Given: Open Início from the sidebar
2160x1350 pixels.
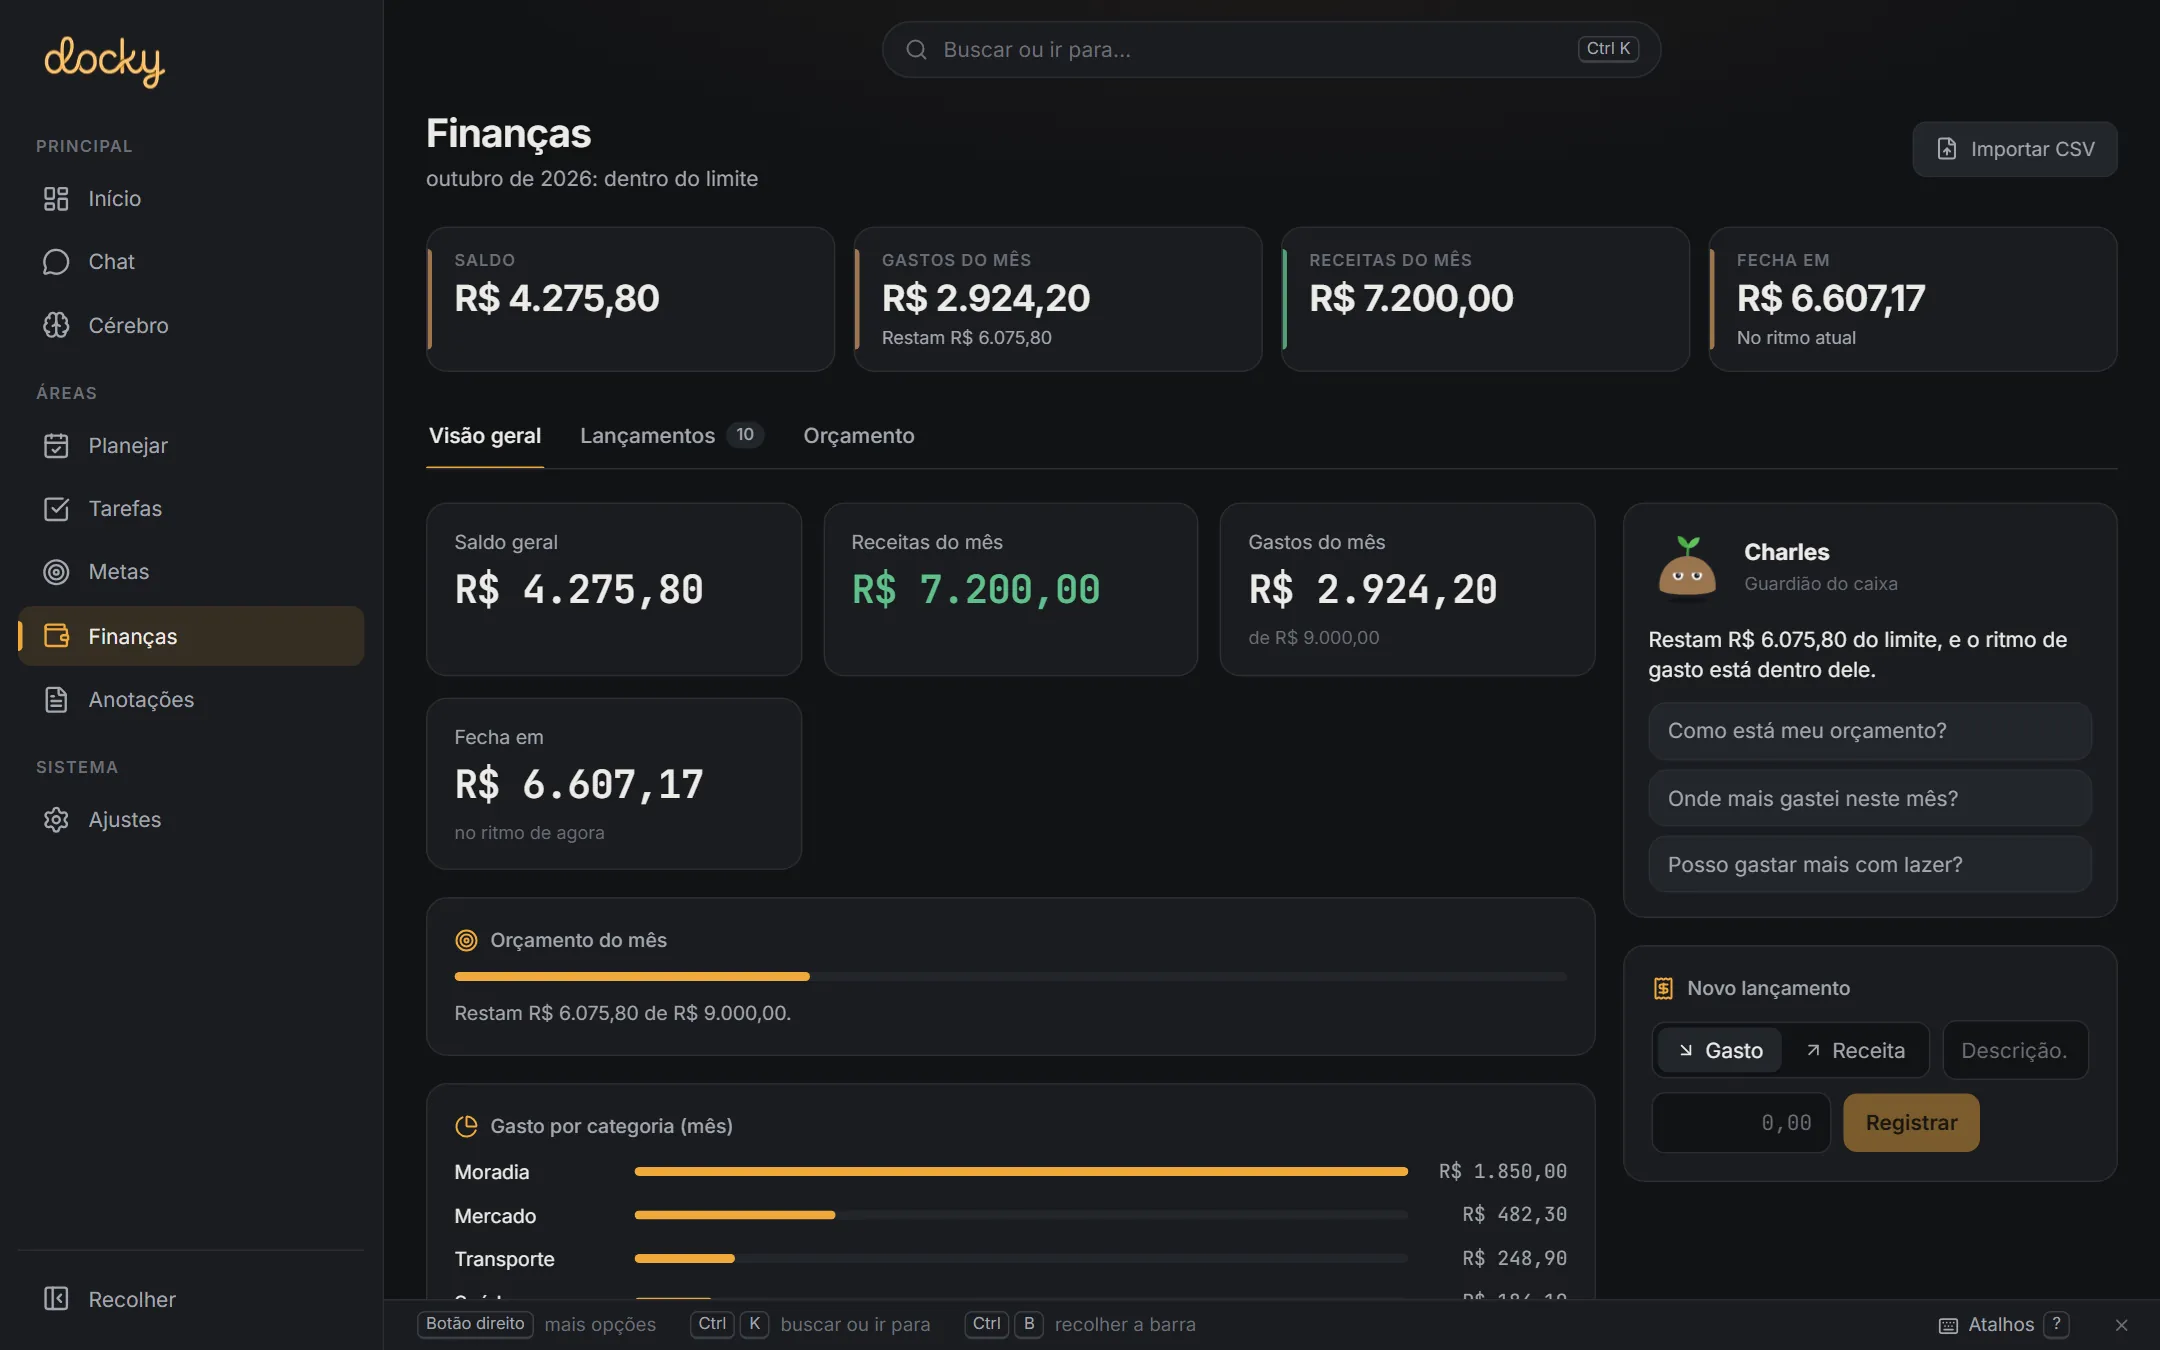Looking at the screenshot, I should [191, 199].
